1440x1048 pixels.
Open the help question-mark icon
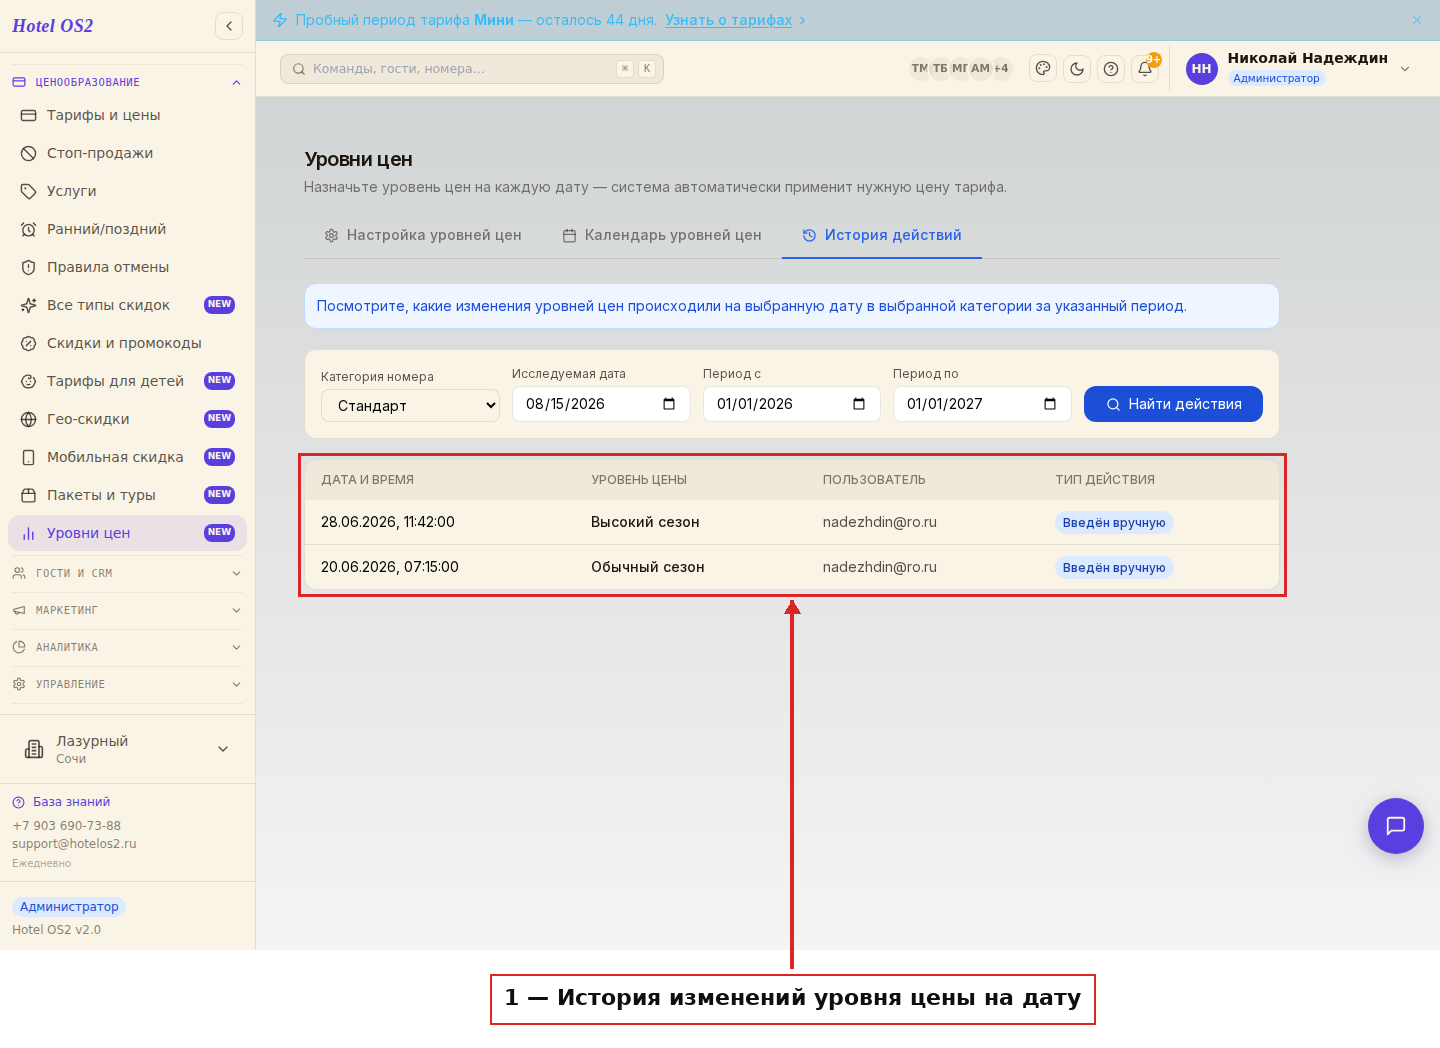click(1111, 69)
